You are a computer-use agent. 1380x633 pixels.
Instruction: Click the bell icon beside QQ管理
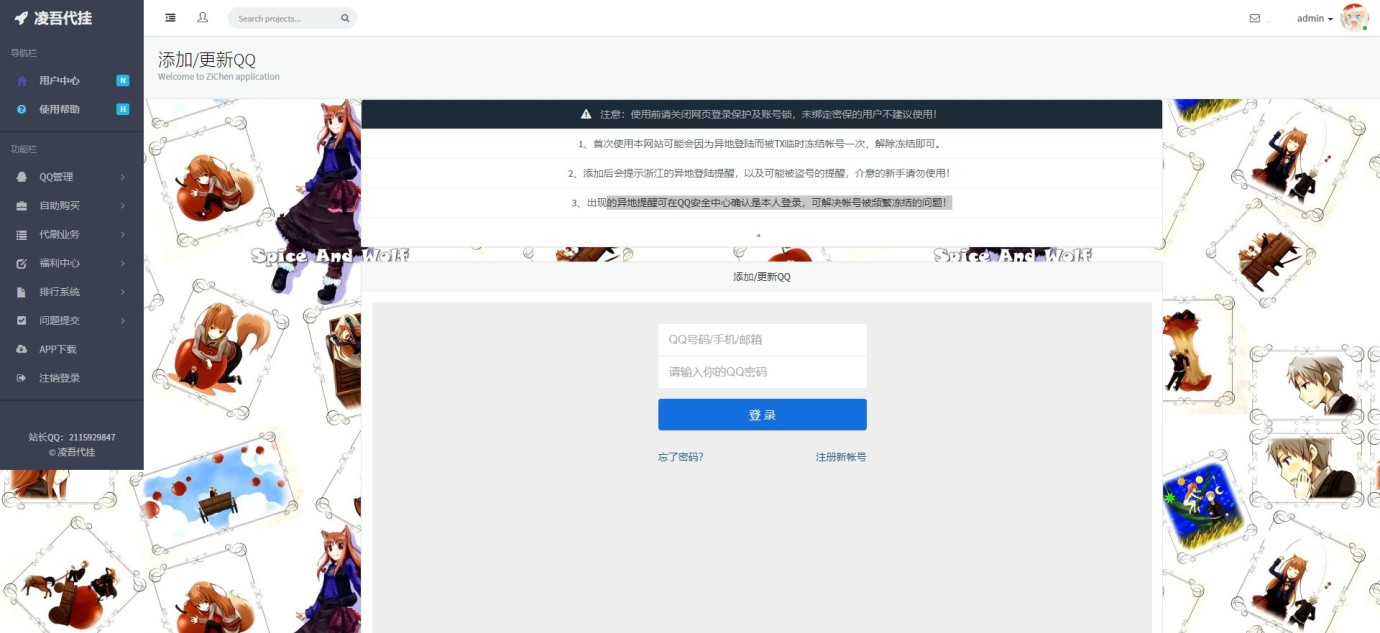[x=21, y=177]
